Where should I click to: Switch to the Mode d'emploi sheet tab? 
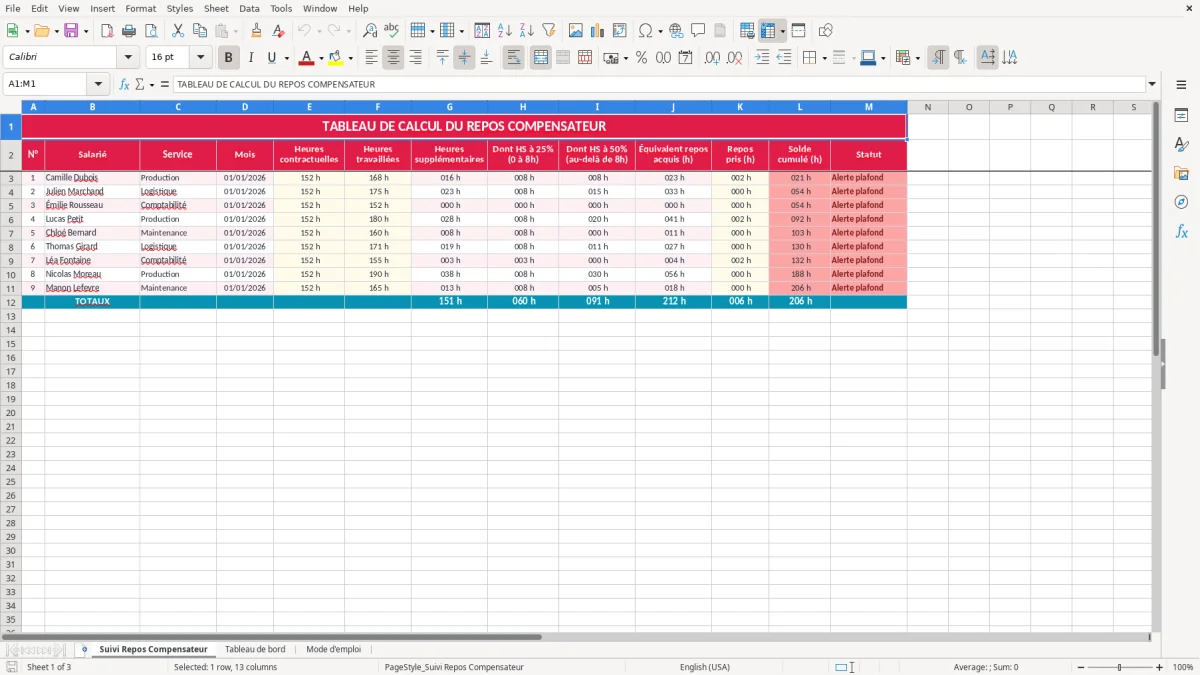(x=333, y=649)
